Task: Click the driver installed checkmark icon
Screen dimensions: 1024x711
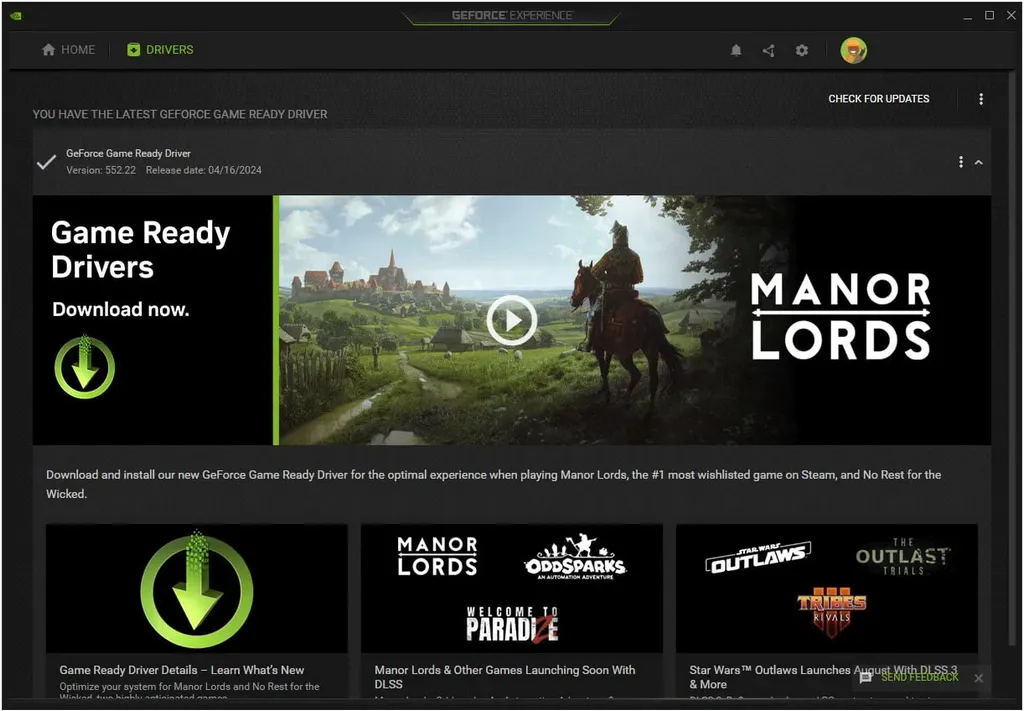Action: pyautogui.click(x=46, y=162)
